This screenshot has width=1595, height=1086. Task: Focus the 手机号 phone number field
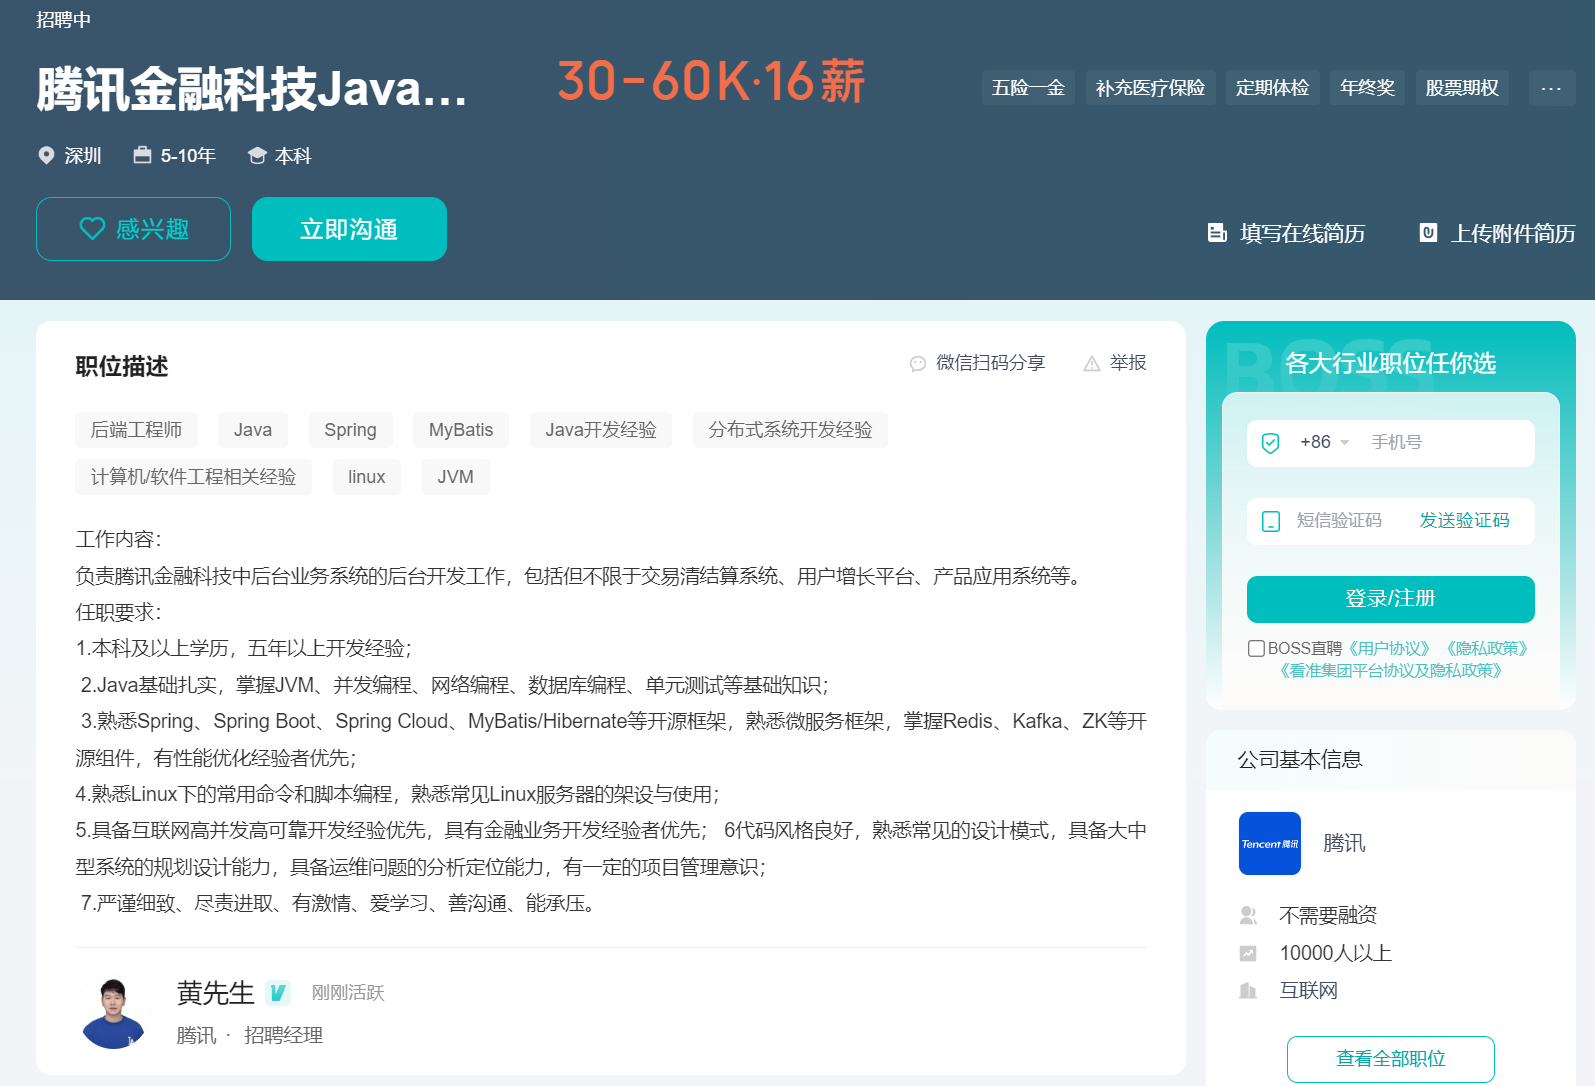[x=1445, y=442]
